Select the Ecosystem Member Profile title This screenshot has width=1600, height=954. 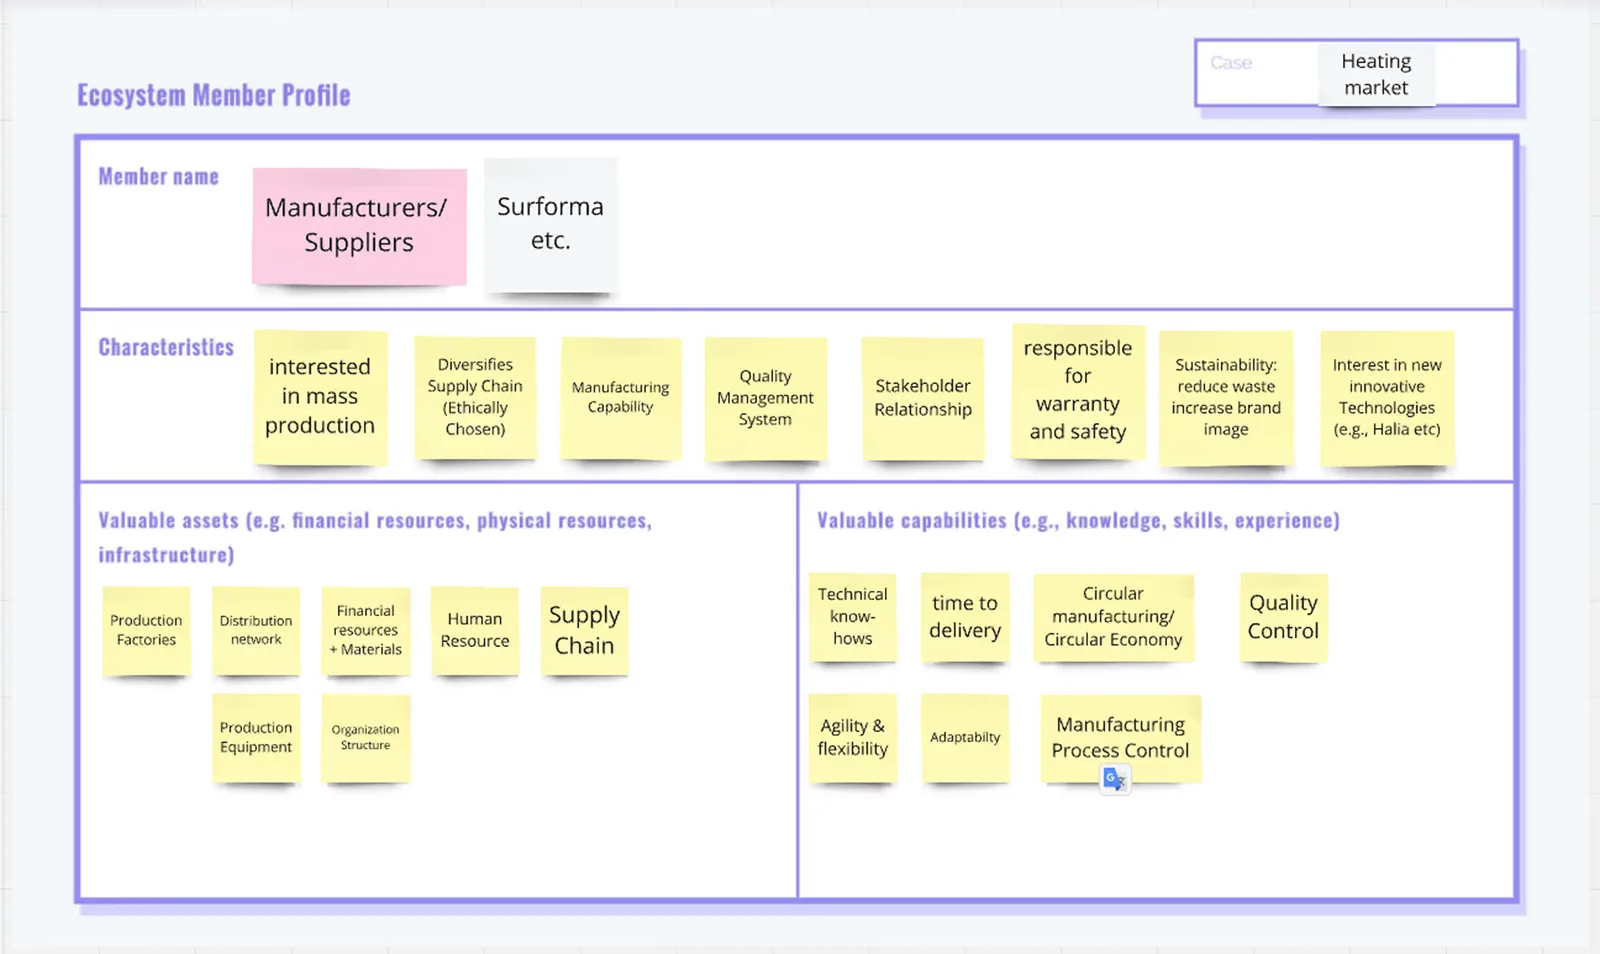pos(213,94)
